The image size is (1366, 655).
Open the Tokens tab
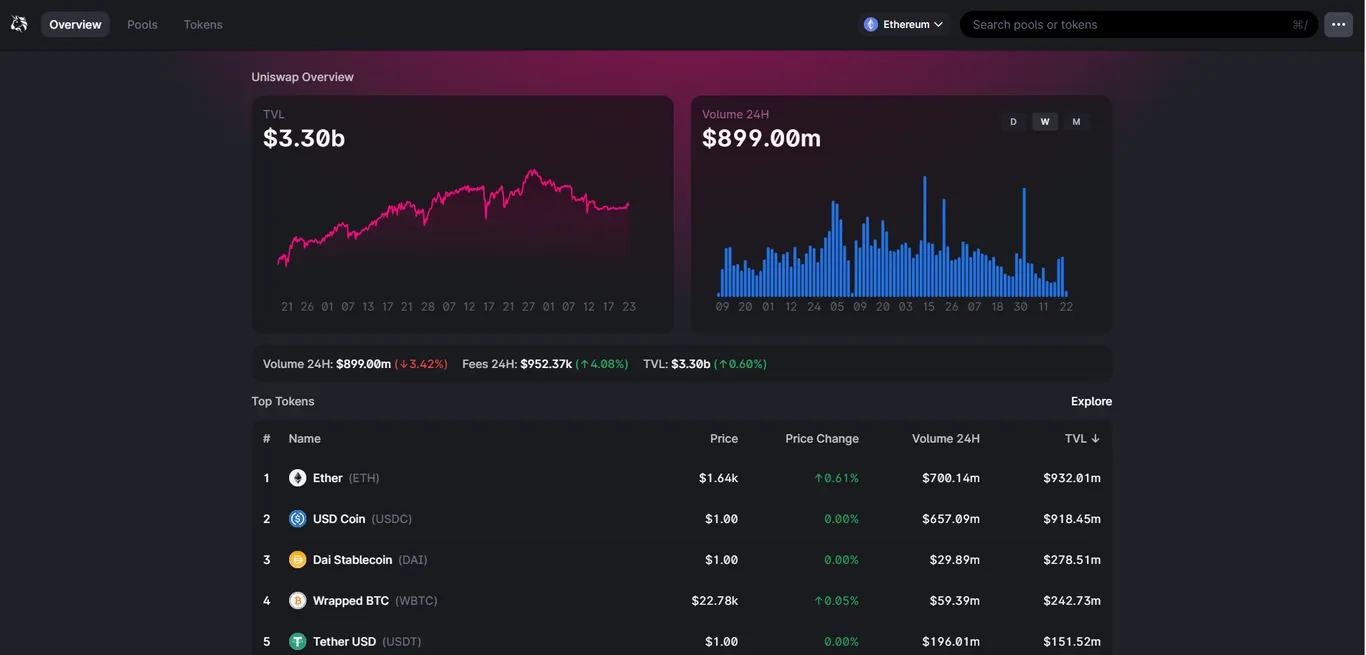pos(203,24)
